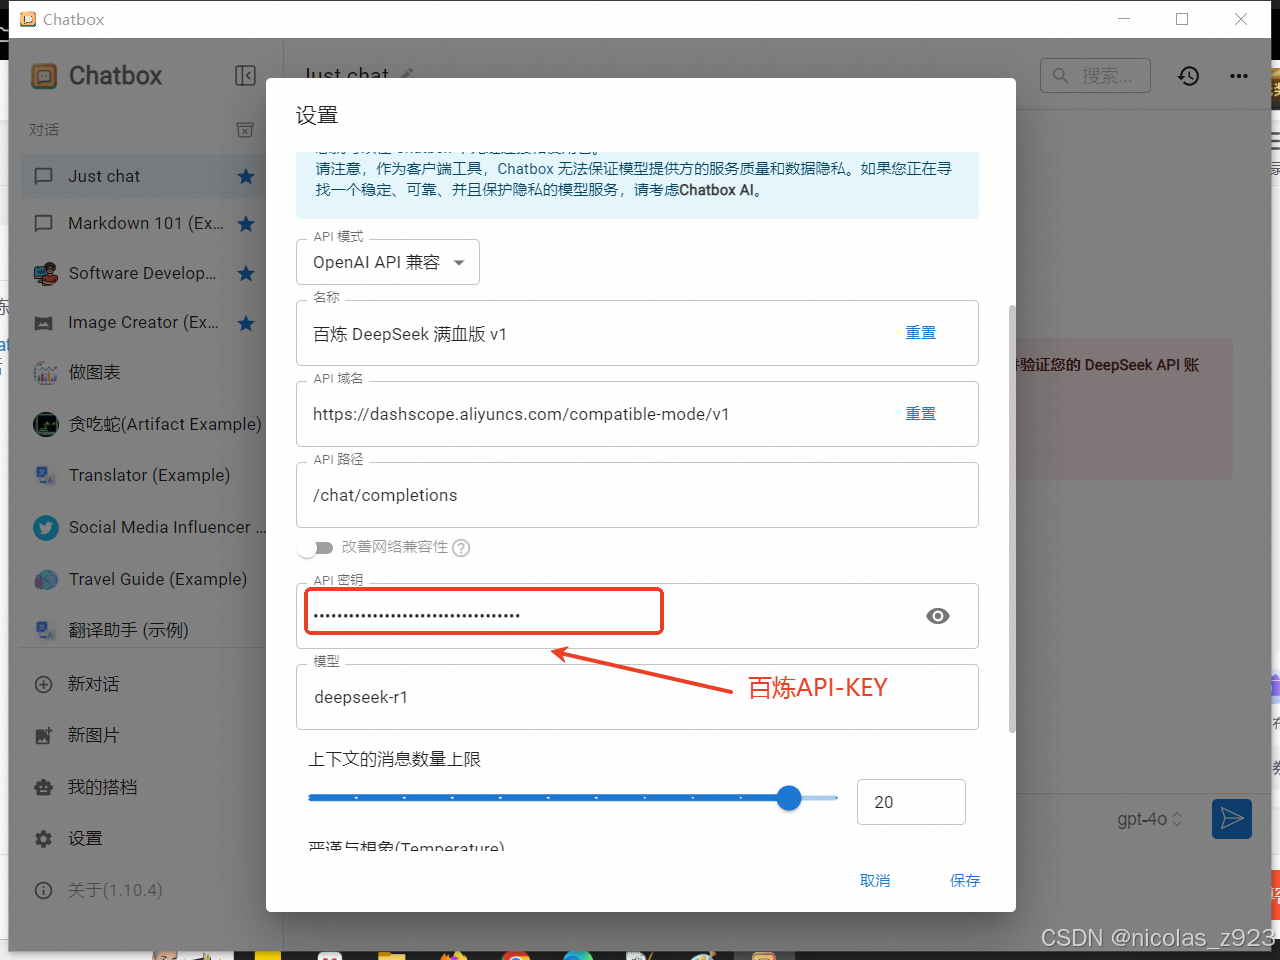Open the chat history clock icon
The height and width of the screenshot is (960, 1280).
point(1188,76)
